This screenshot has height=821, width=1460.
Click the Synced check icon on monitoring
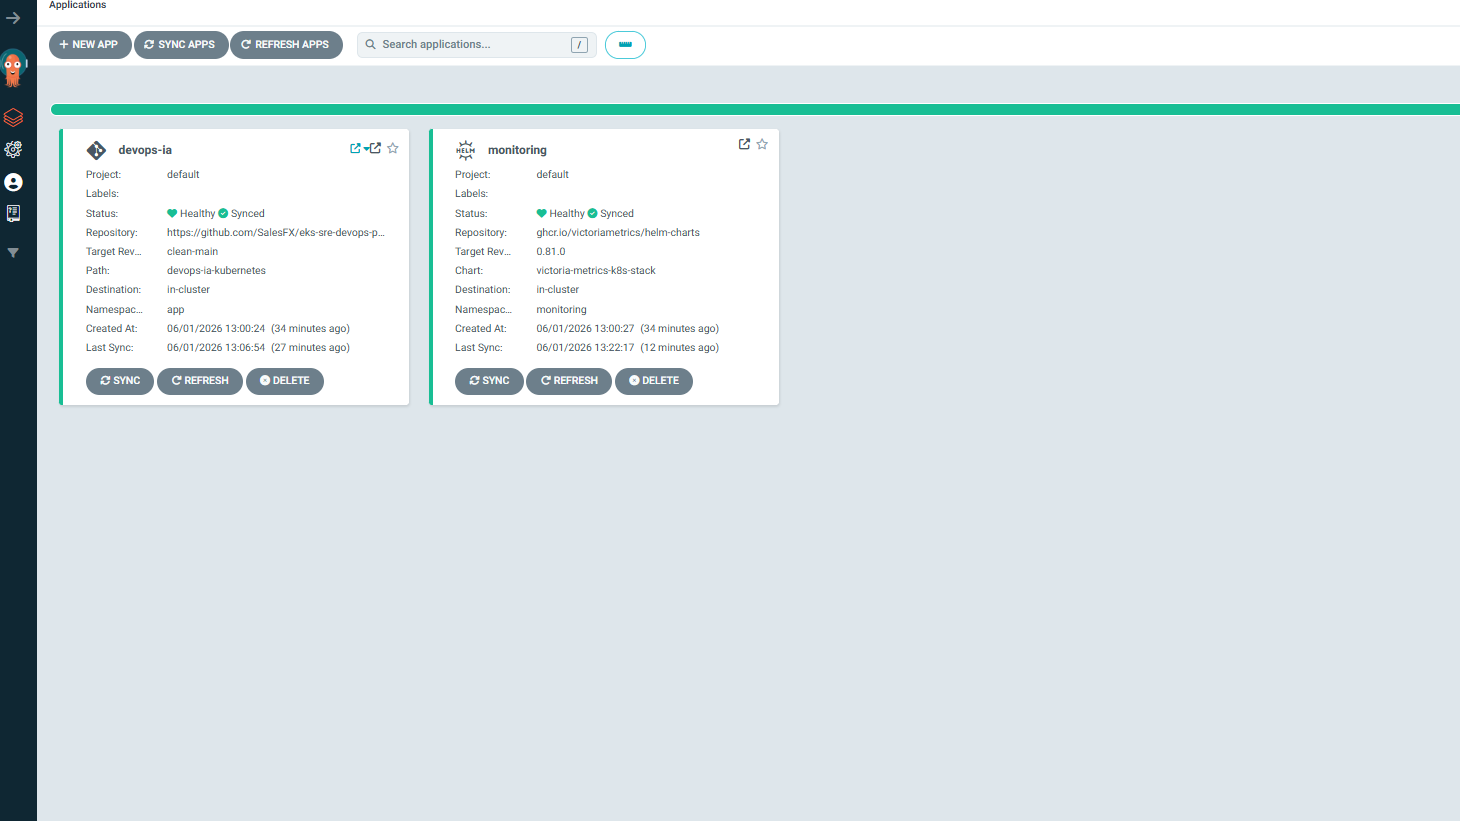tap(592, 213)
